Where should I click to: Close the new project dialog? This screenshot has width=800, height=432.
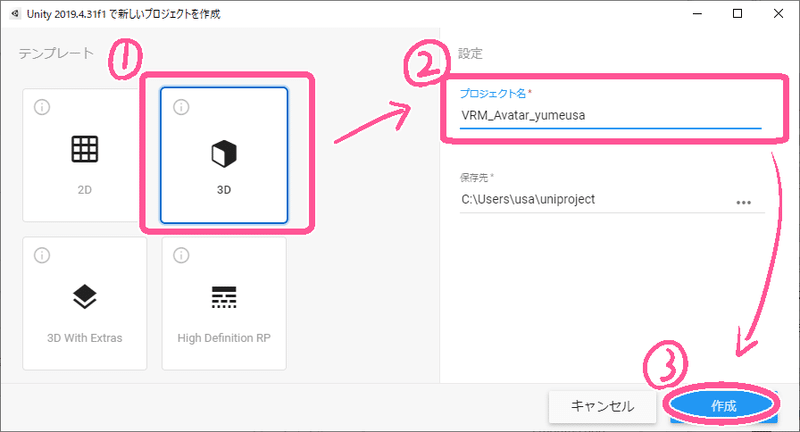(x=778, y=14)
